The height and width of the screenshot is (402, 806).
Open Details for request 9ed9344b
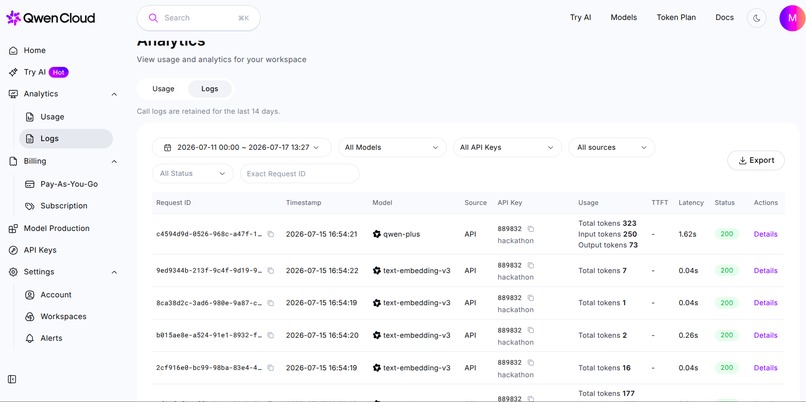pyautogui.click(x=765, y=271)
